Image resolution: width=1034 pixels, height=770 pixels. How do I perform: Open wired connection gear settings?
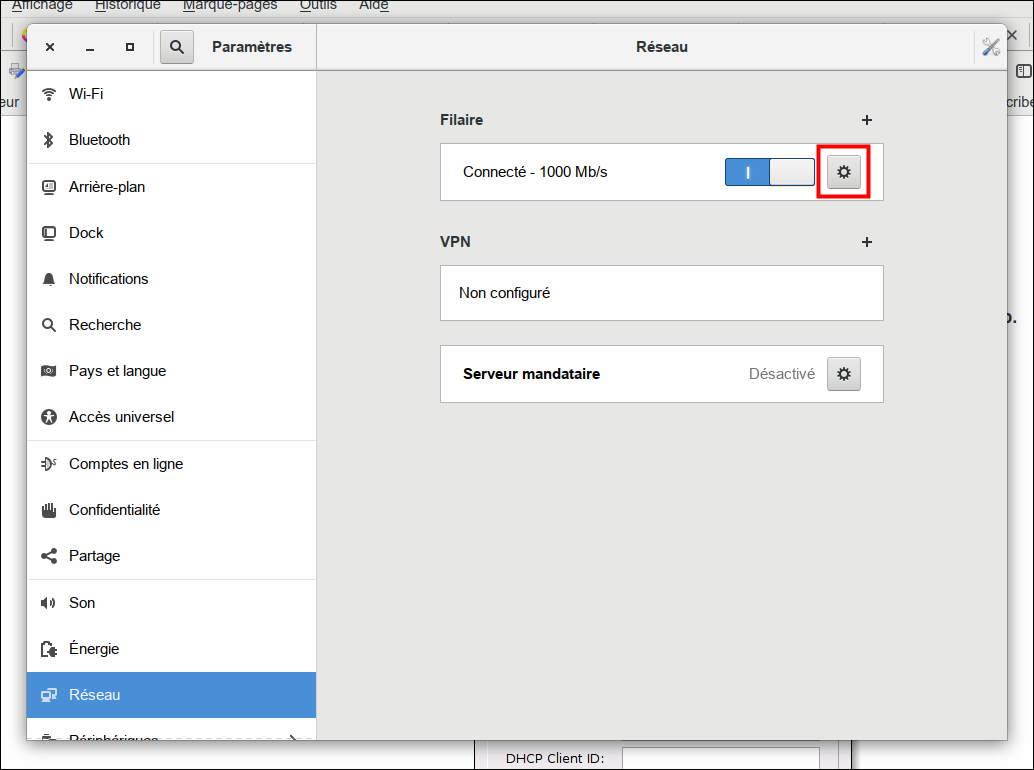(x=843, y=172)
